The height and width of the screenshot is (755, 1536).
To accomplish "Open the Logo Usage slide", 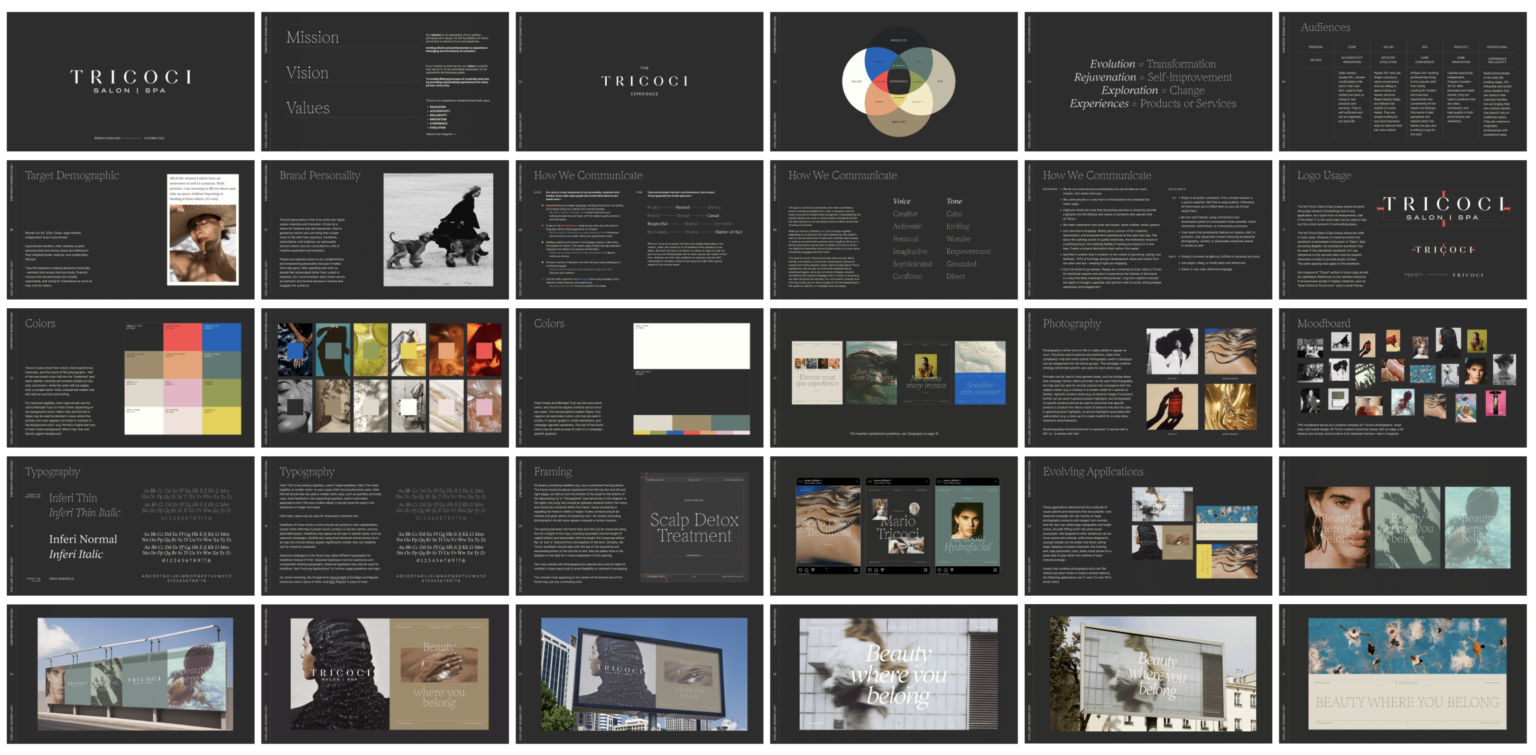I will [1402, 229].
